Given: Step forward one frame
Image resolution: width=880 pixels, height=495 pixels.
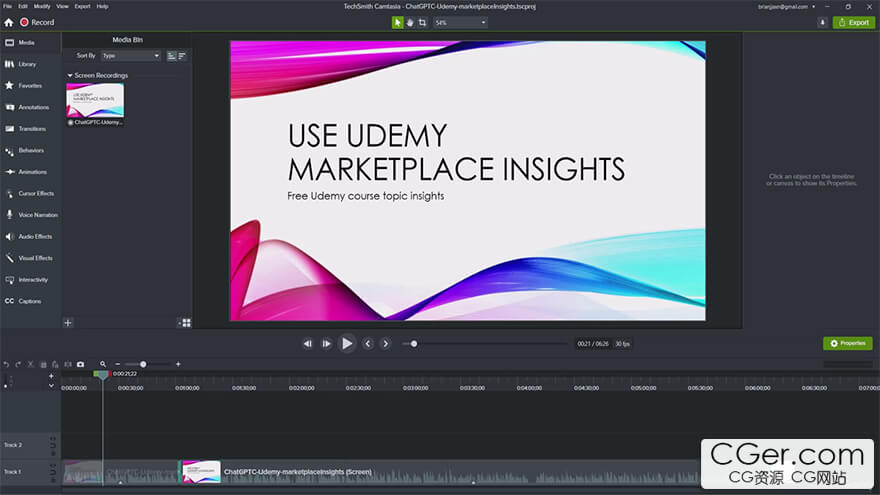Looking at the screenshot, I should point(326,343).
